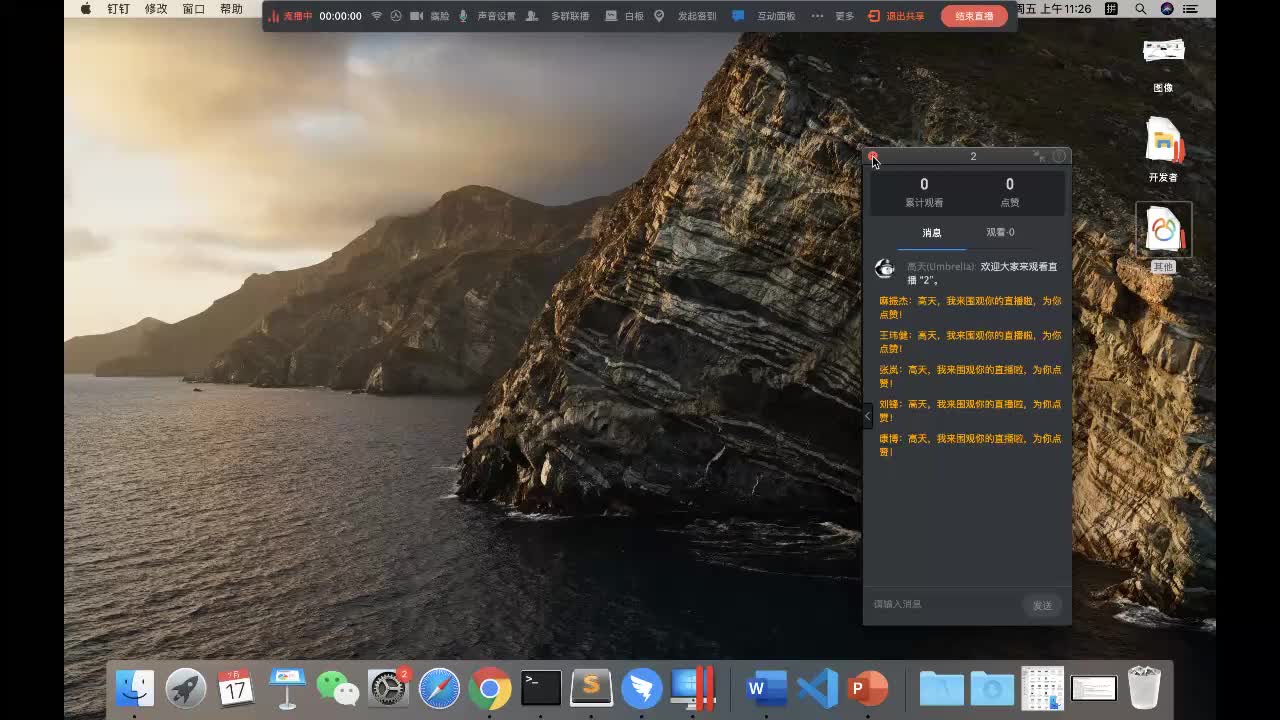Click the message from 刘锋
1280x720 pixels.
pyautogui.click(x=970, y=411)
